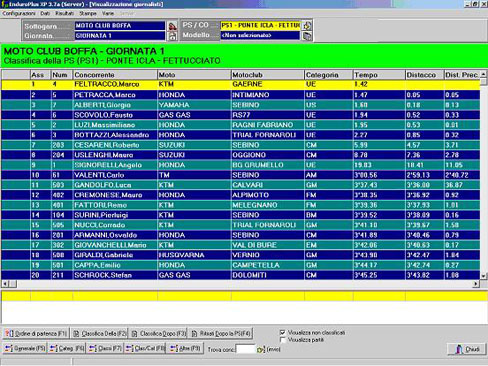The image size is (488, 366).
Task: Click the Chiudi button
Action: 466,349
